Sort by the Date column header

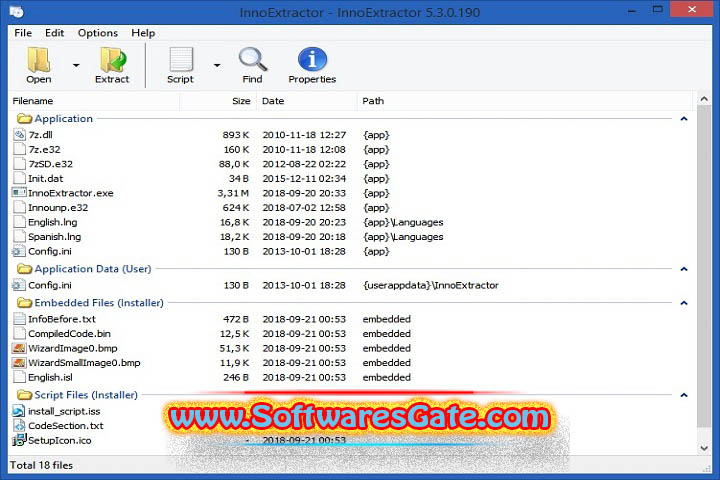click(307, 101)
